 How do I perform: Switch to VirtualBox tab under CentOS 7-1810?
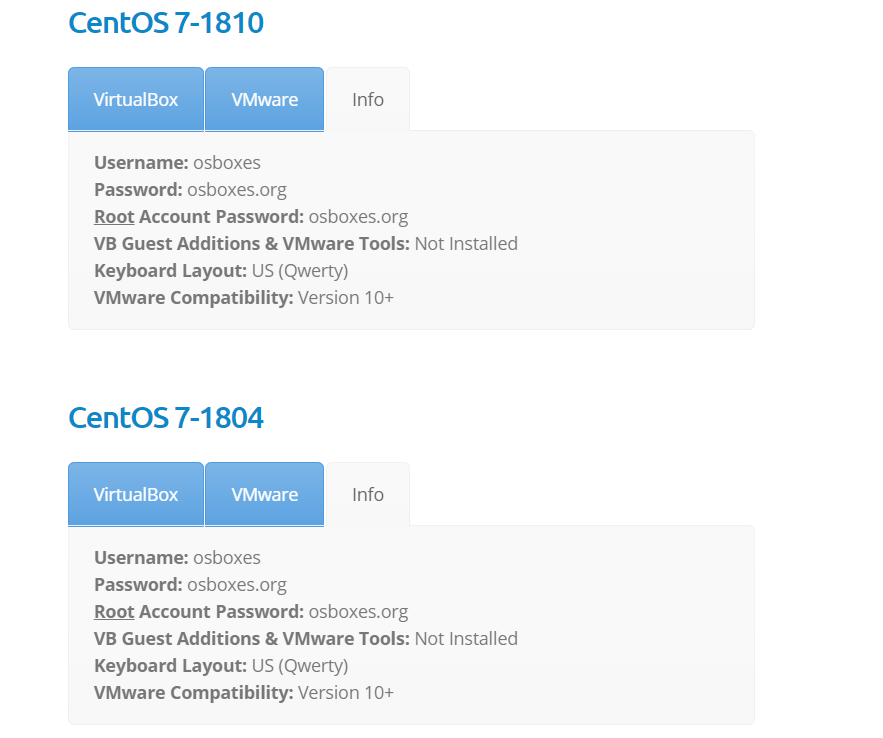[x=136, y=99]
